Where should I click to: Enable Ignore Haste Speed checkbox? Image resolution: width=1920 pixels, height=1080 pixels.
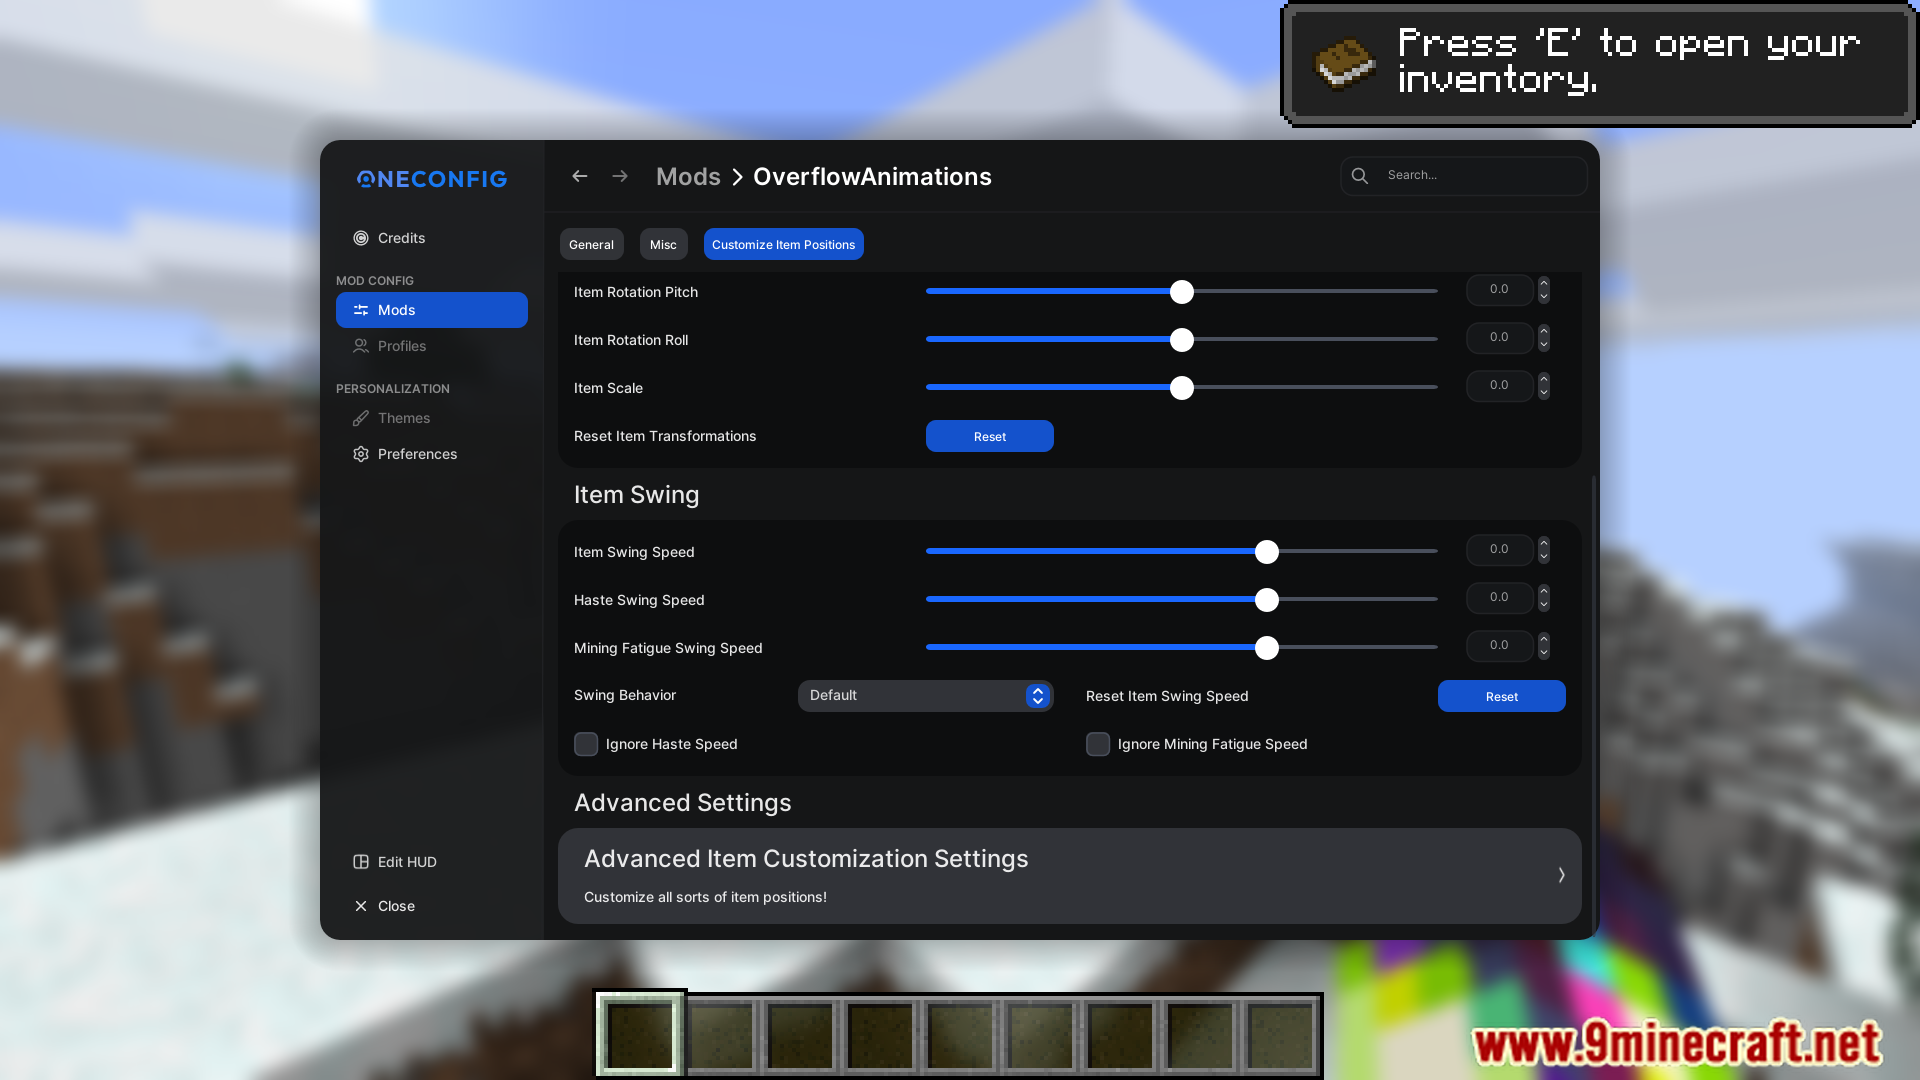pos(586,744)
